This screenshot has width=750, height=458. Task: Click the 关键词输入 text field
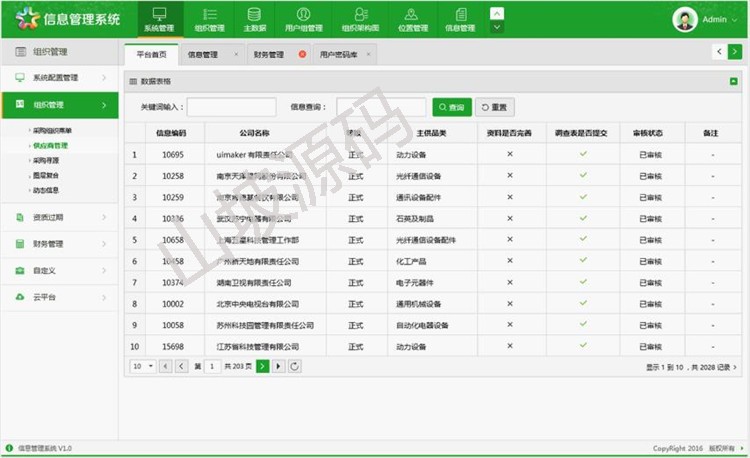[231, 107]
